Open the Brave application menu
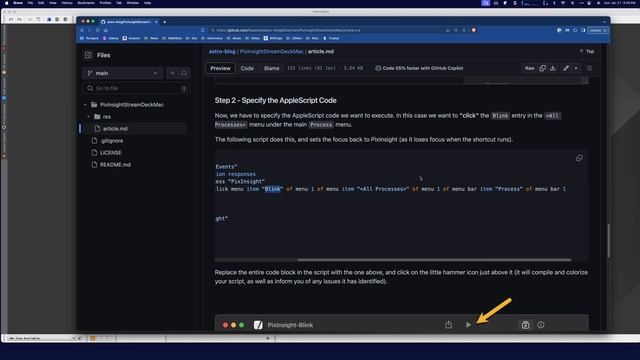 click(x=18, y=3)
